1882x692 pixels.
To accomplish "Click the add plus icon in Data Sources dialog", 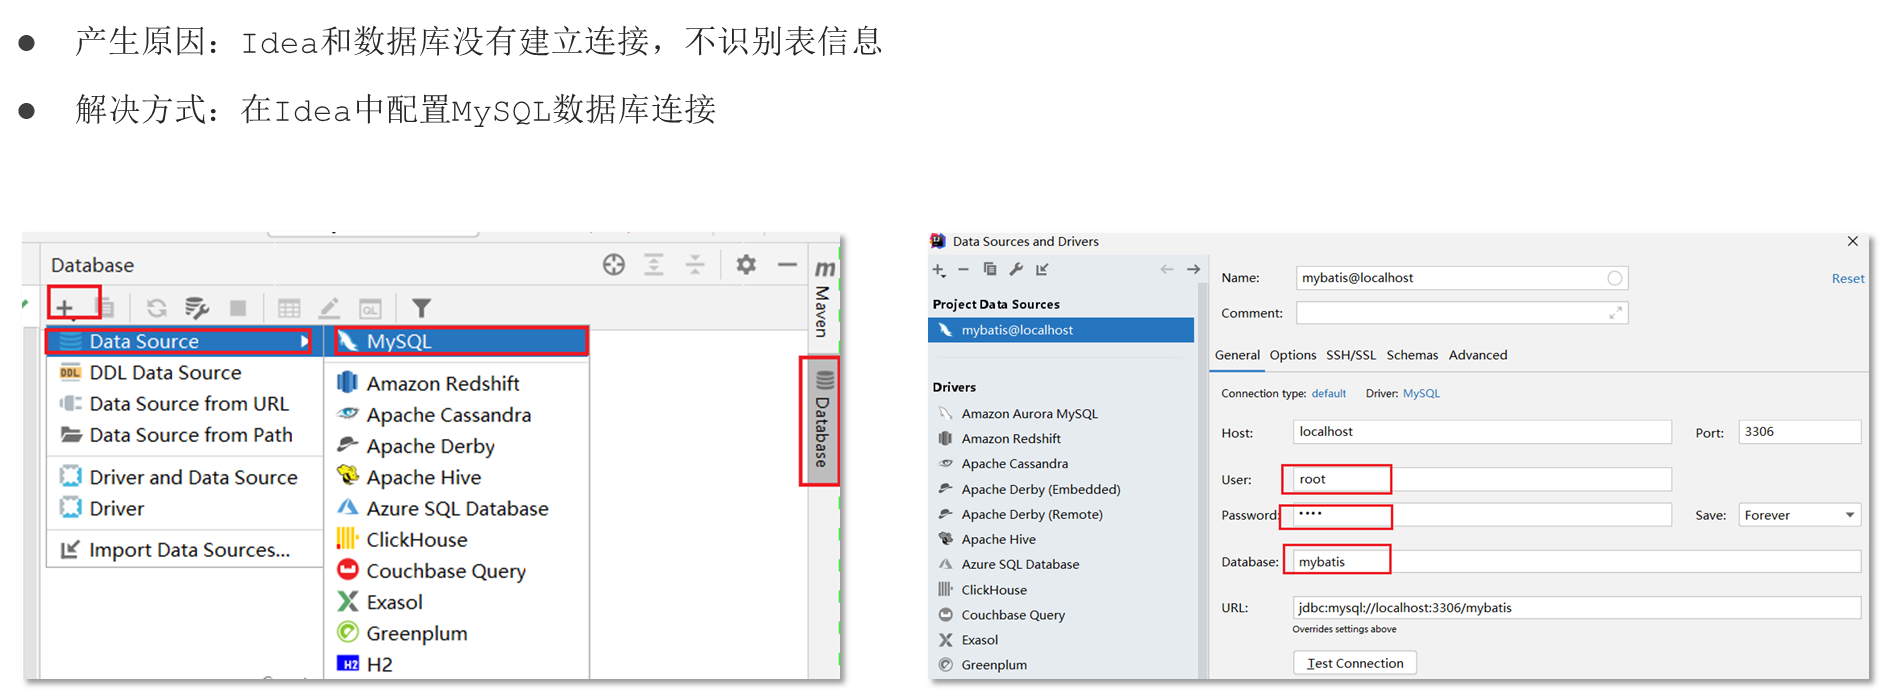I will (939, 270).
